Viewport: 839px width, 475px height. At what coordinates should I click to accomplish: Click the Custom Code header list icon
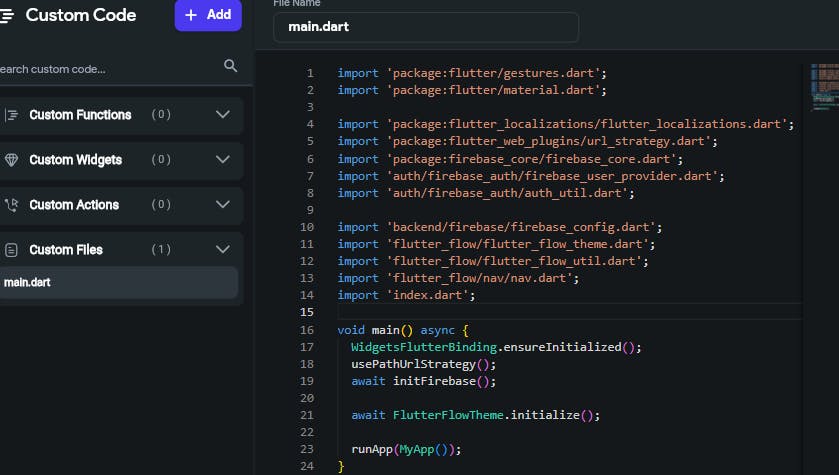pyautogui.click(x=6, y=15)
